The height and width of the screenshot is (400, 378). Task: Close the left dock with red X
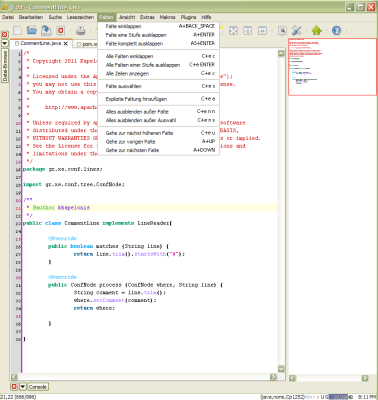5,35
